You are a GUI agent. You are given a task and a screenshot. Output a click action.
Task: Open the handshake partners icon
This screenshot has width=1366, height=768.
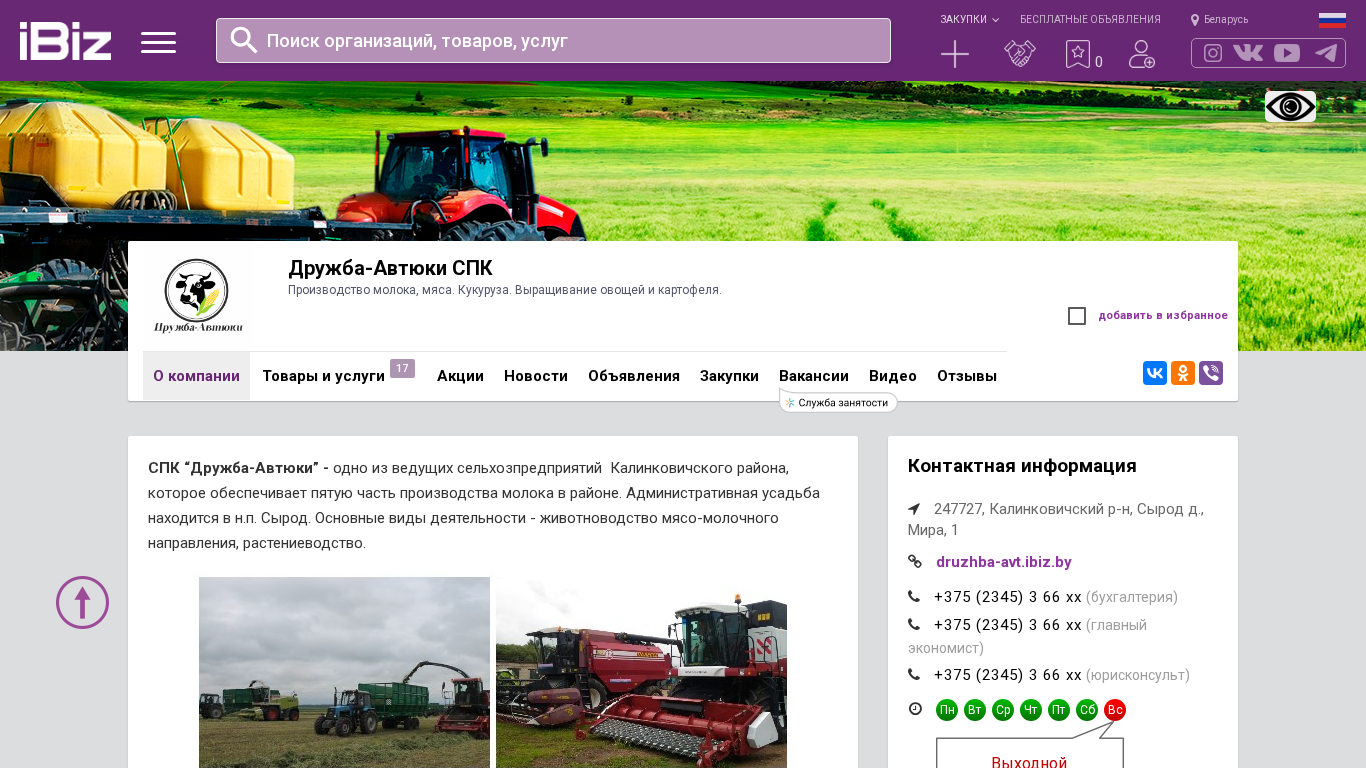1020,54
